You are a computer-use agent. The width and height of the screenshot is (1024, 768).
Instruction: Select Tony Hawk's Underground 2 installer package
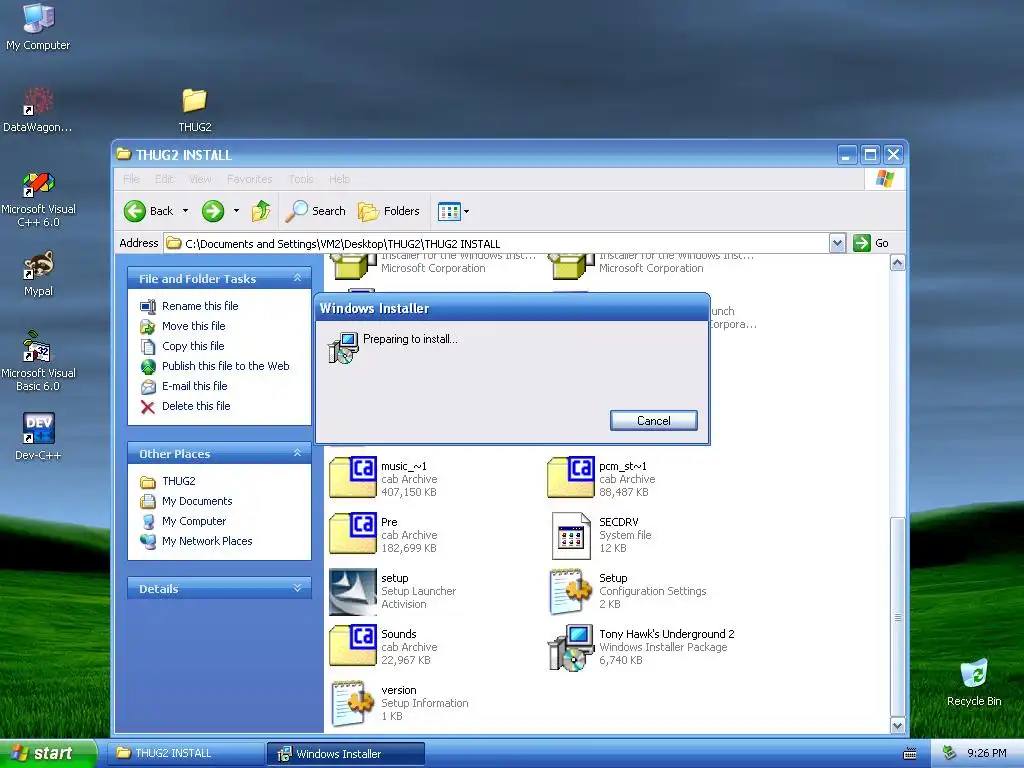640,647
